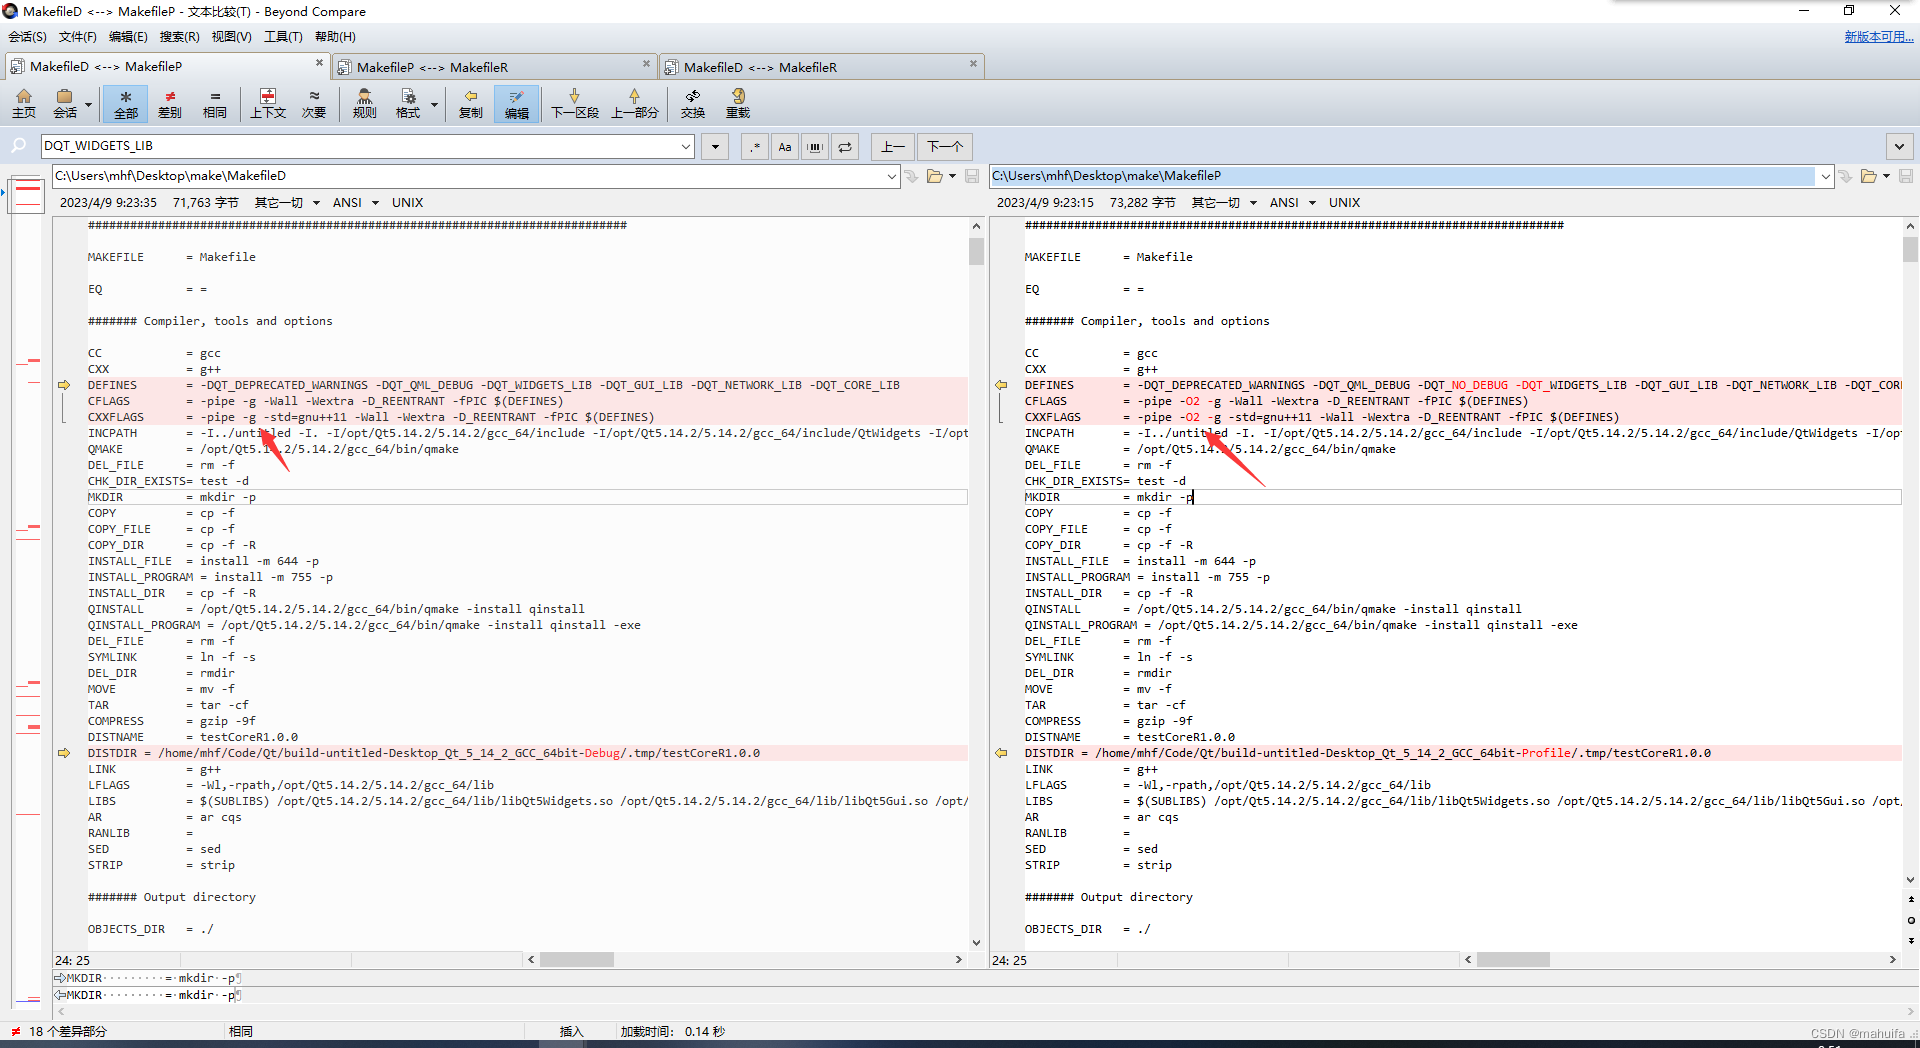The width and height of the screenshot is (1920, 1048).
Task: Click the search magnifier icon
Action: point(19,146)
